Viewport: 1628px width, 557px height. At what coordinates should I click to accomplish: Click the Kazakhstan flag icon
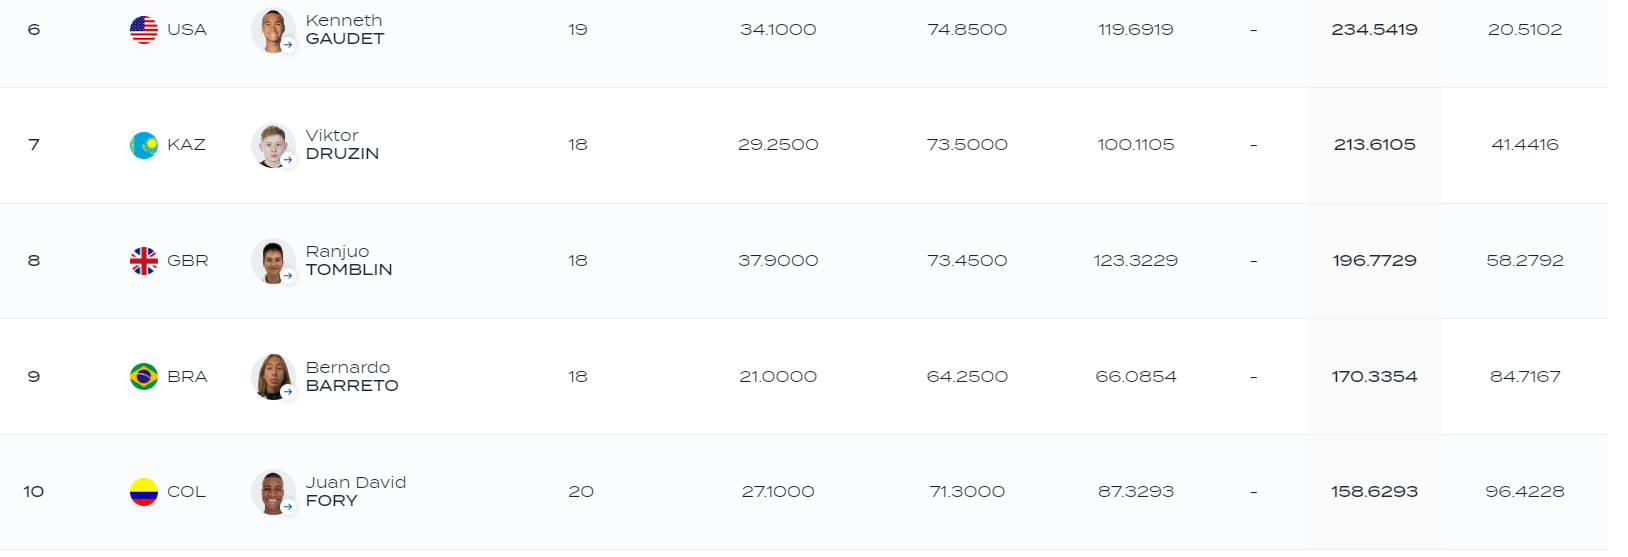pyautogui.click(x=144, y=145)
